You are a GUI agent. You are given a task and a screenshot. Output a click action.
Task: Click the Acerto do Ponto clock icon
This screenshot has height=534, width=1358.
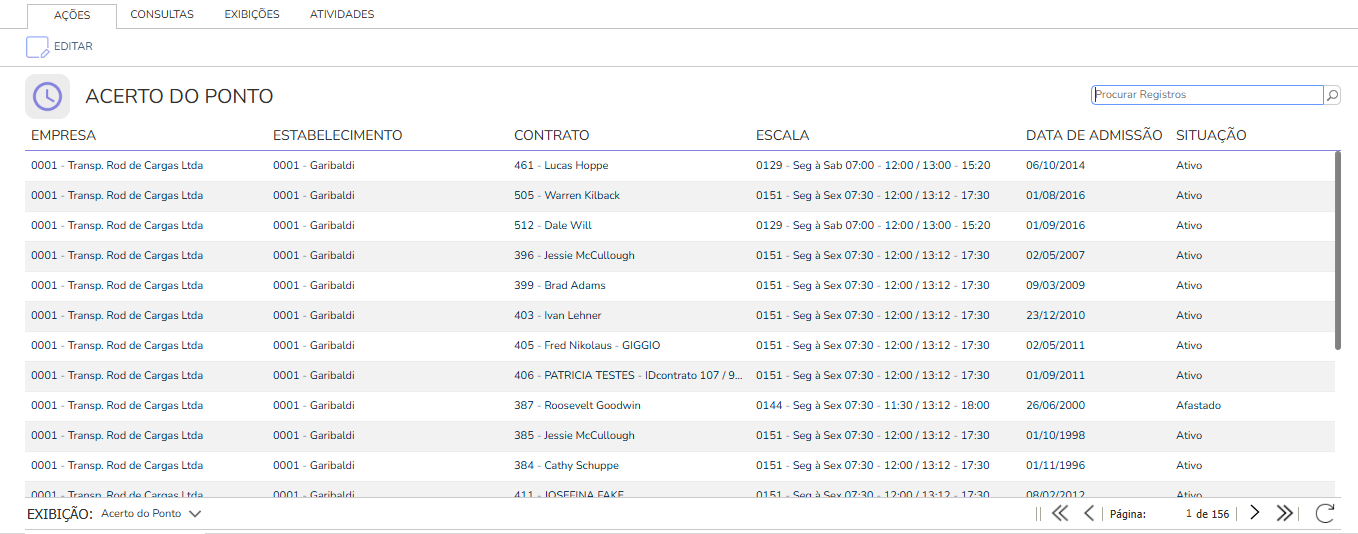coord(47,96)
